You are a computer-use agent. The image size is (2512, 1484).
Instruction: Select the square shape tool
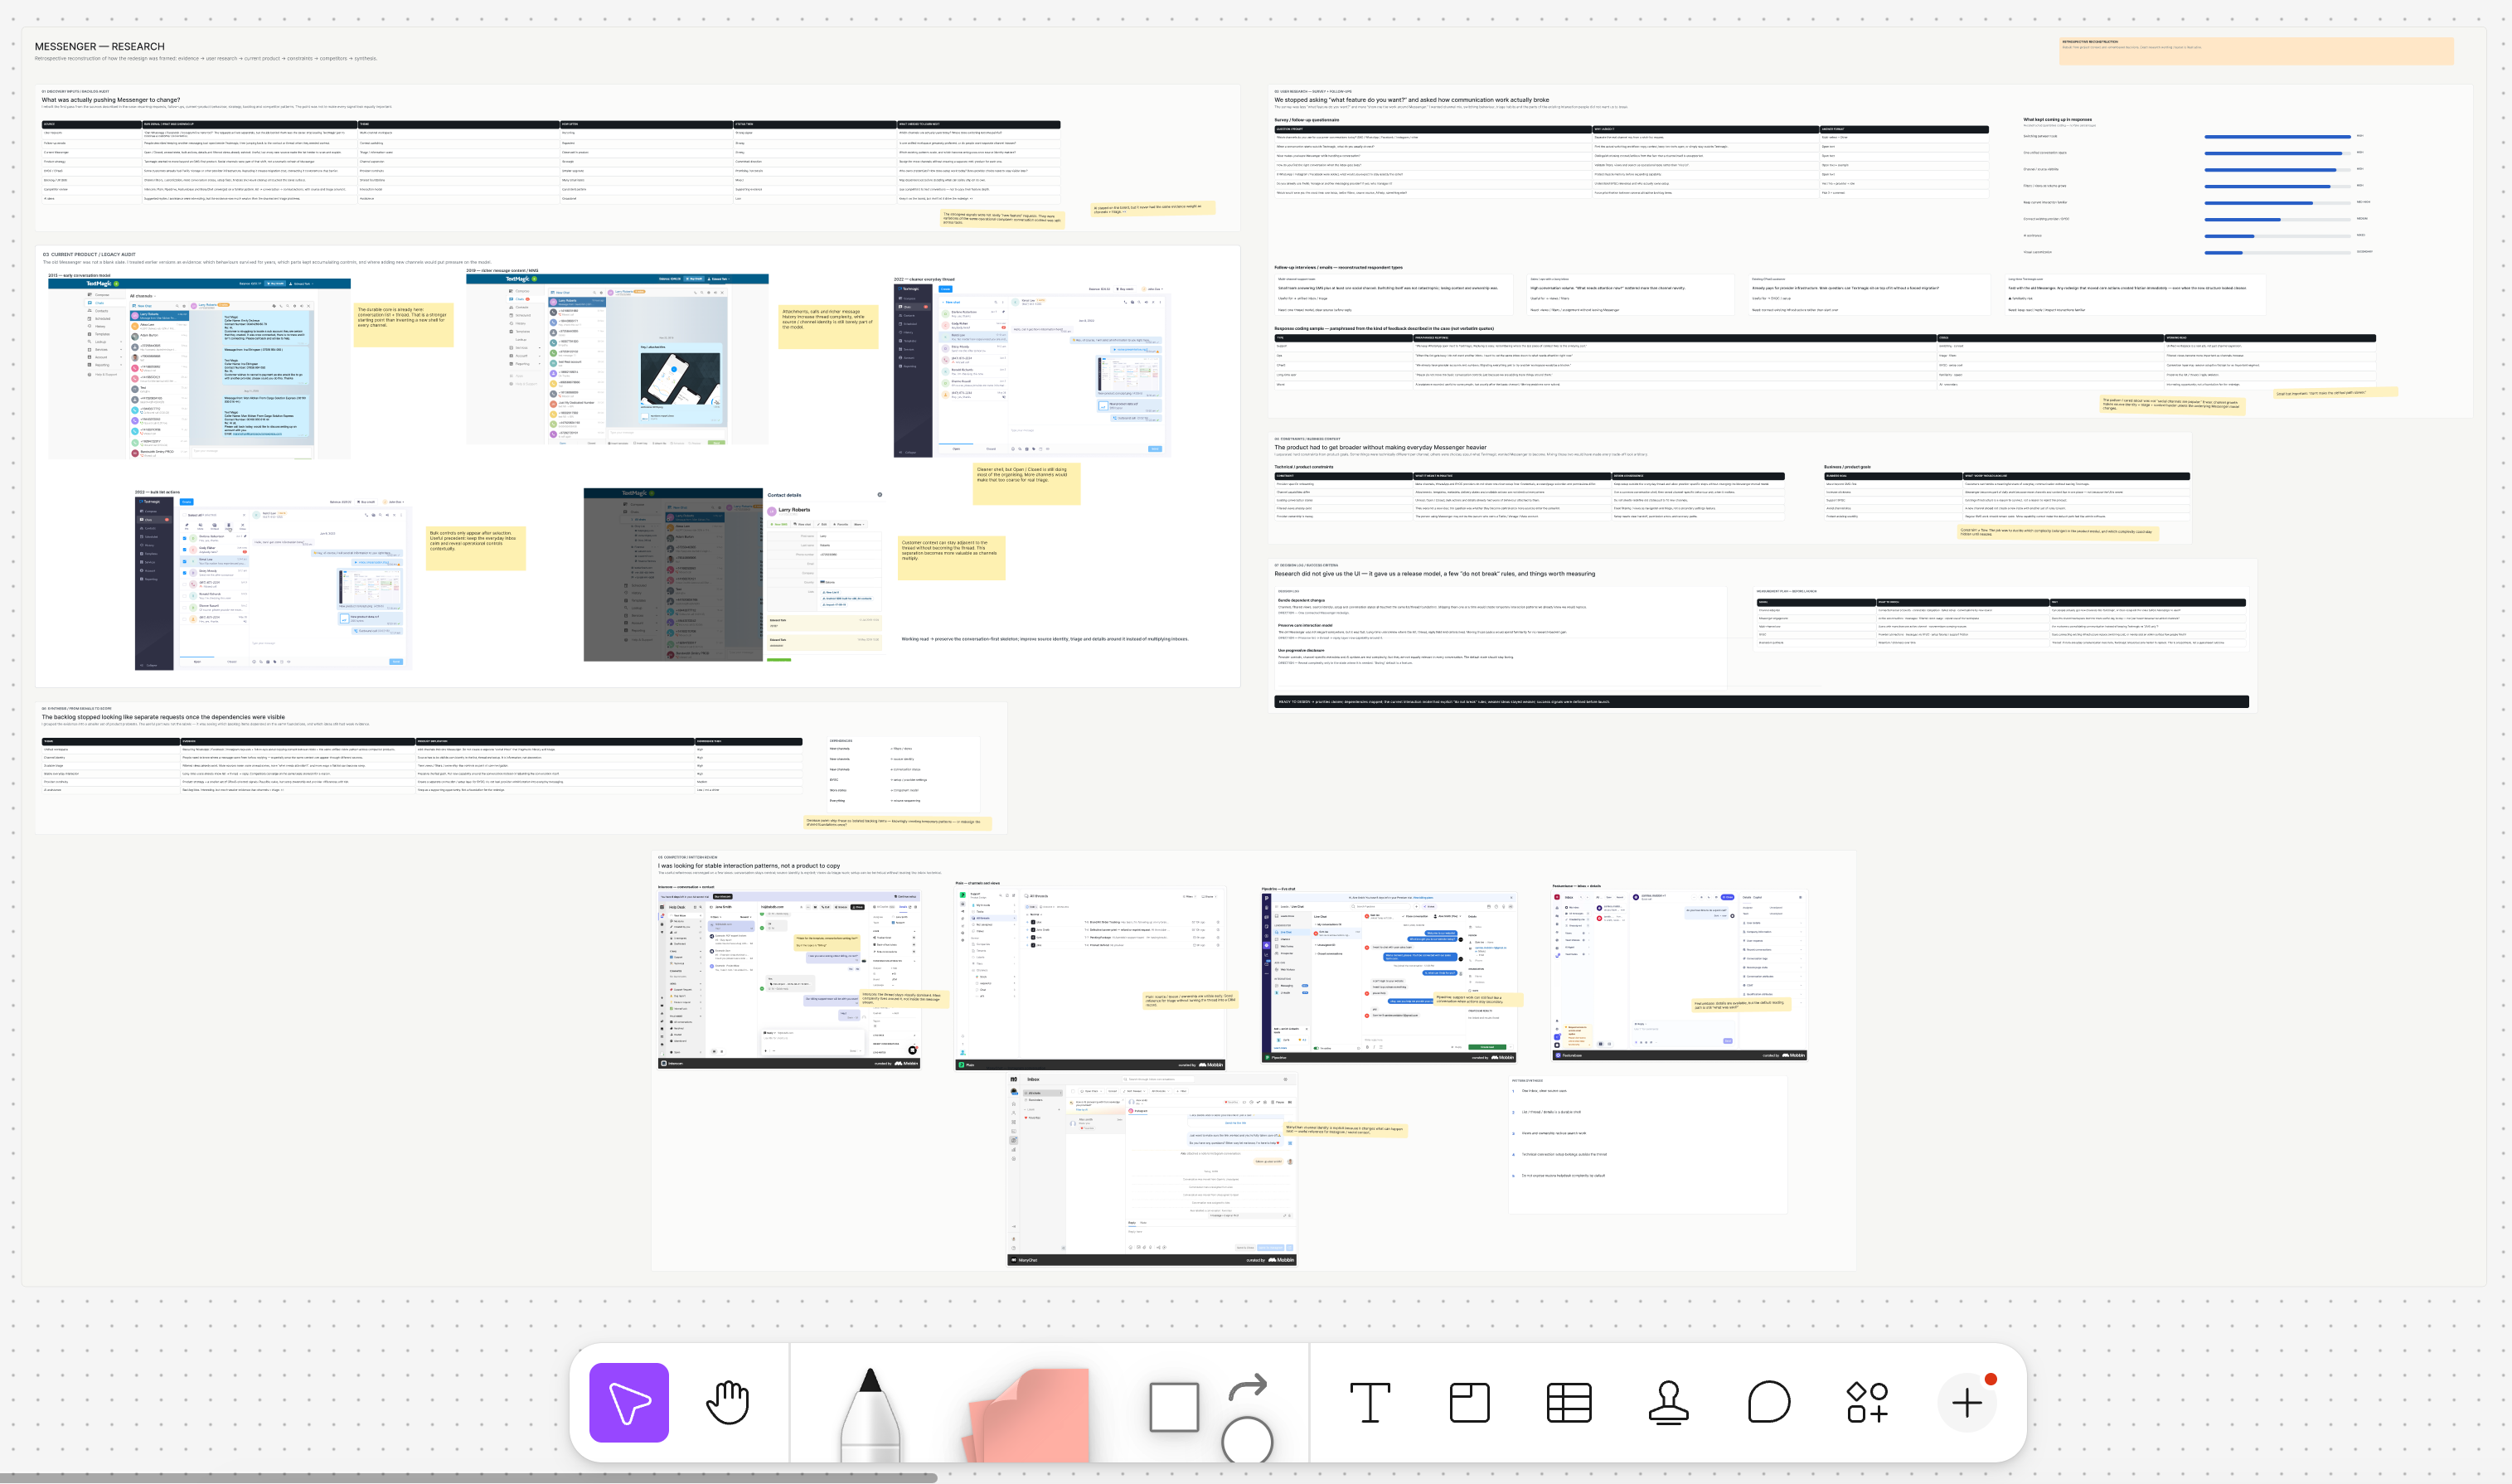pyautogui.click(x=1174, y=1407)
